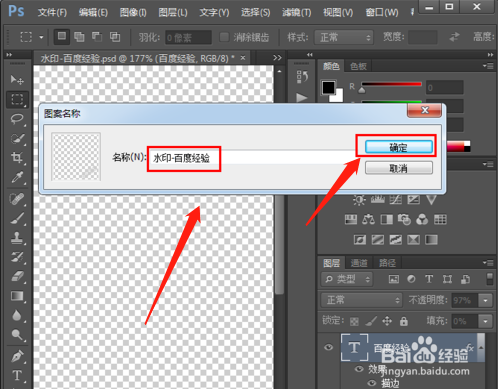Screen dimensions: 498x389
Task: Filter layers by type layer icon
Action: click(429, 279)
